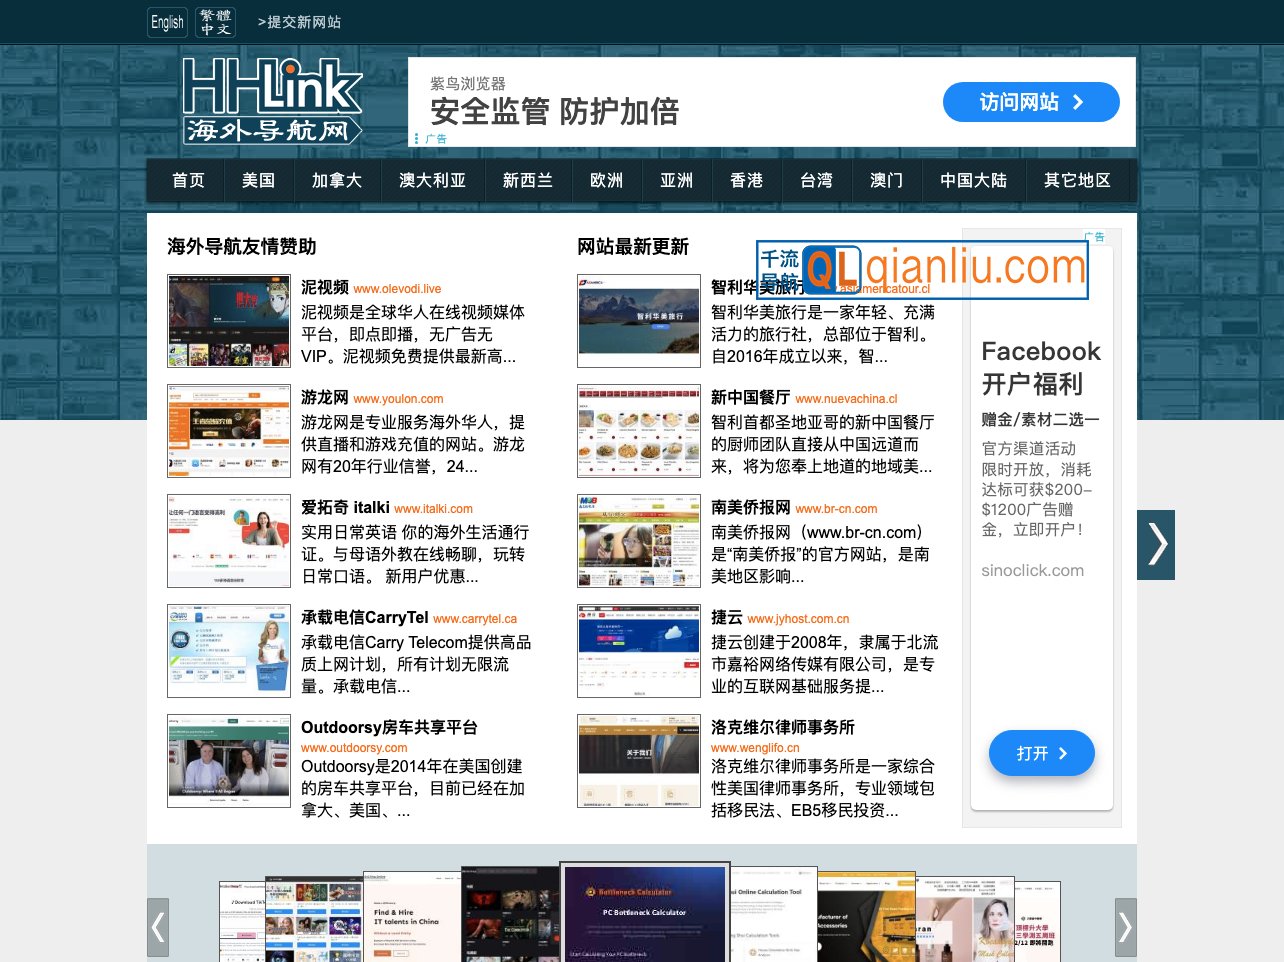Click the 爱拓奇 italki screenshot image
The width and height of the screenshot is (1284, 962).
[228, 540]
